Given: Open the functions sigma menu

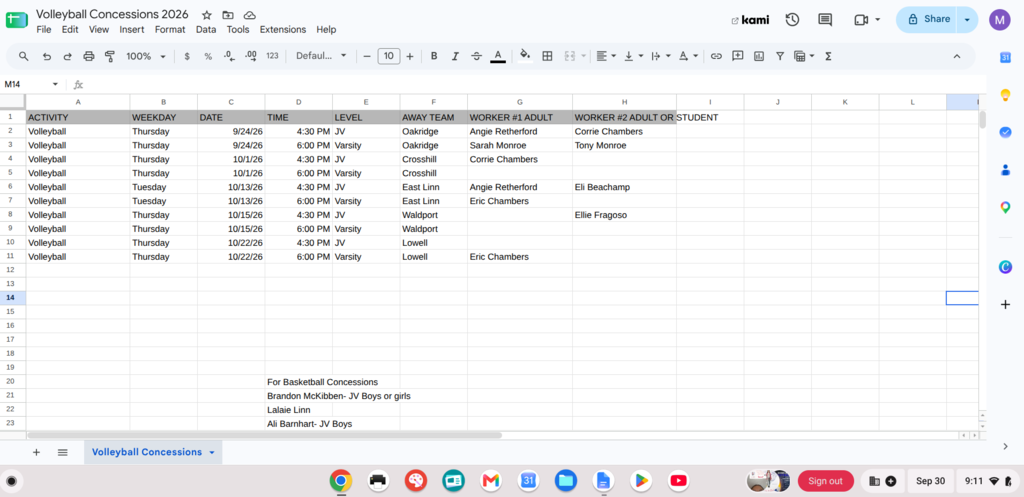Looking at the screenshot, I should click(828, 56).
